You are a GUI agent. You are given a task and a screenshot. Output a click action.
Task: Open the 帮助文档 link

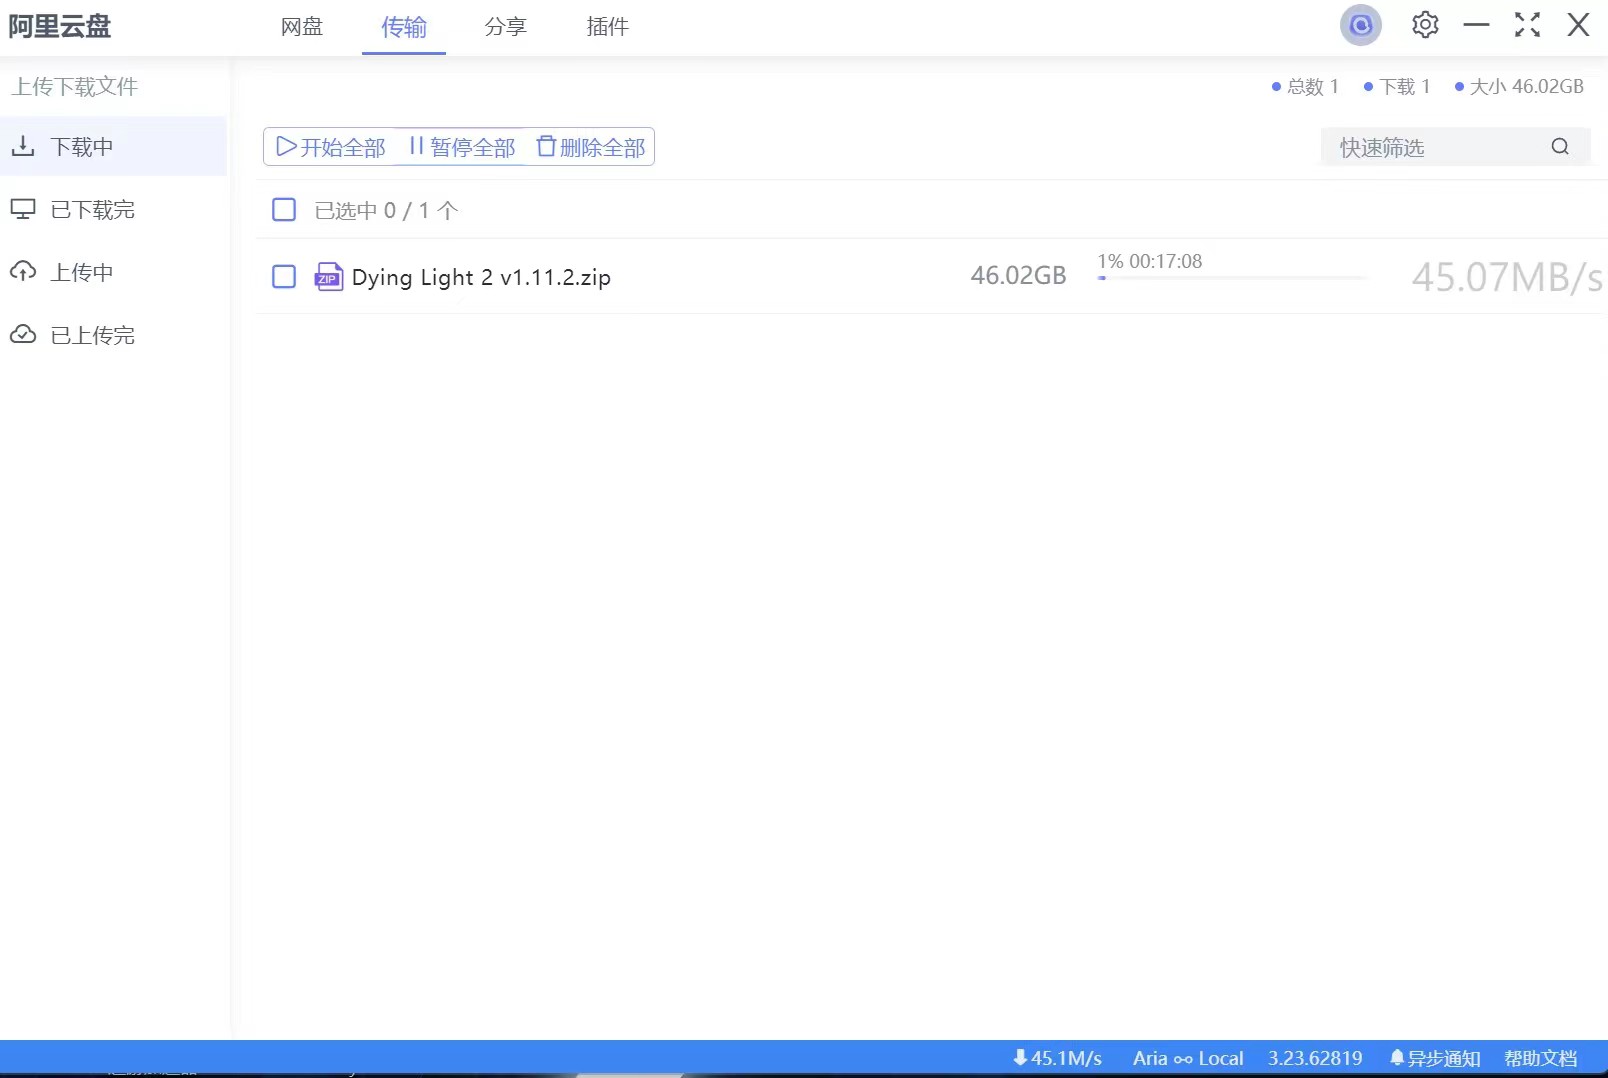click(1540, 1058)
